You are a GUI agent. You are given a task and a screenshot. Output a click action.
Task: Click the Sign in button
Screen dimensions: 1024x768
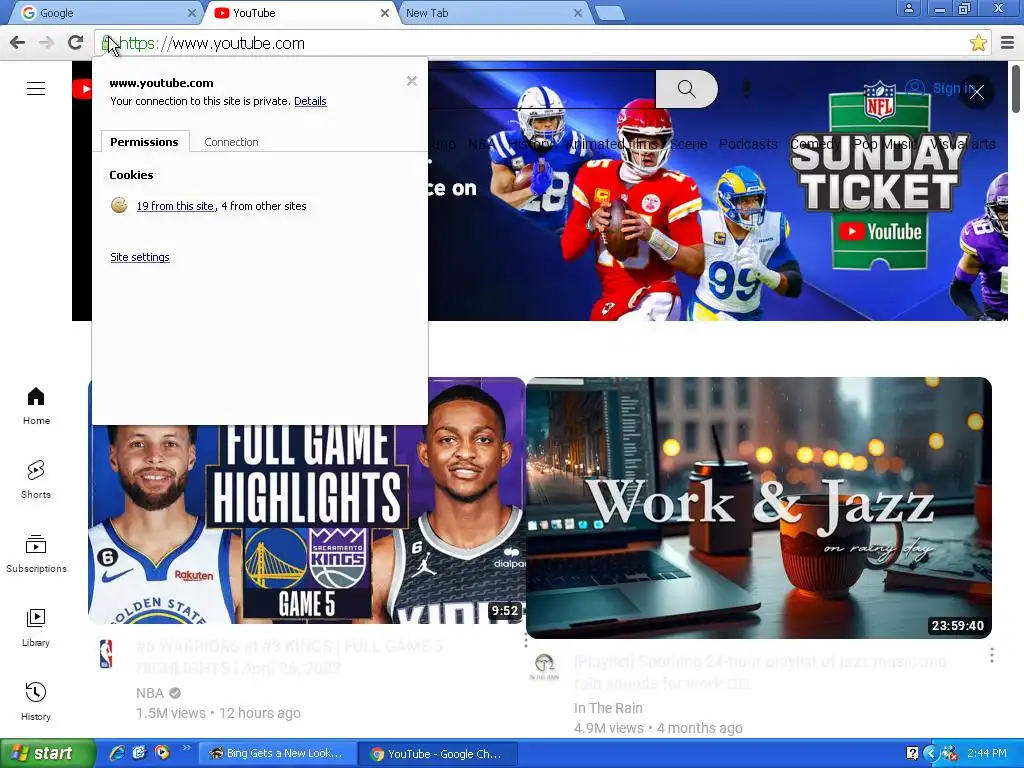940,88
